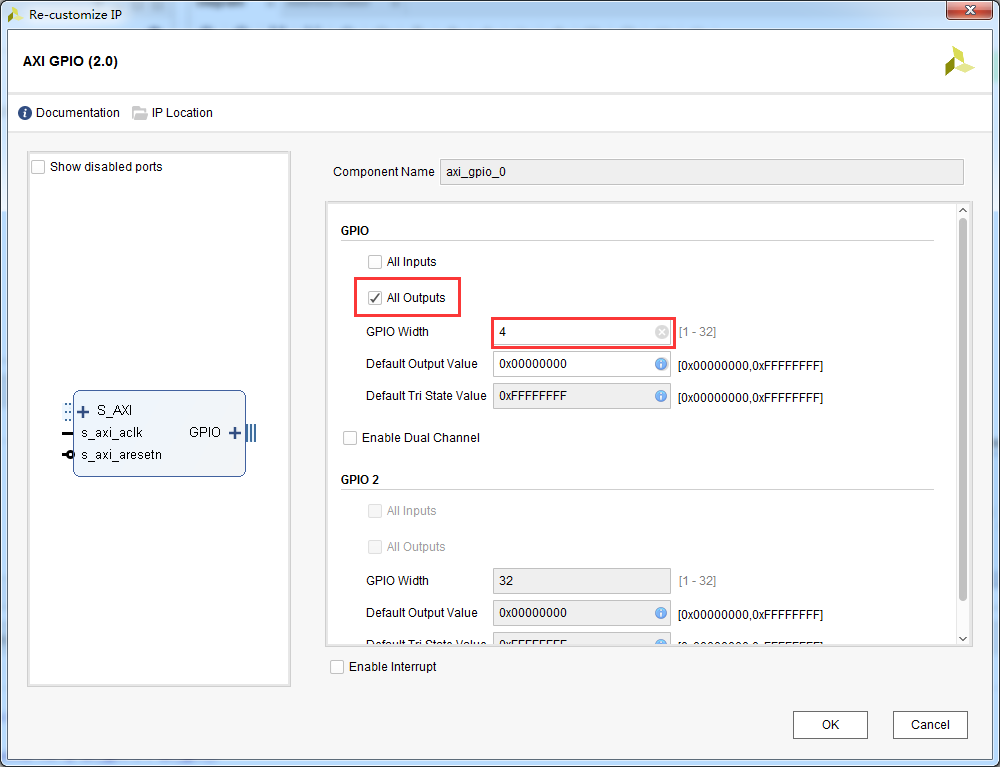This screenshot has width=1000, height=767.
Task: Click the Component Name label
Action: 383,172
